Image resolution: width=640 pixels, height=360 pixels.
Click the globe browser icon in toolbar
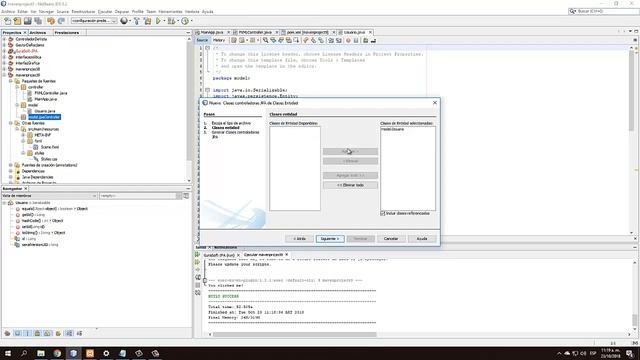click(124, 21)
